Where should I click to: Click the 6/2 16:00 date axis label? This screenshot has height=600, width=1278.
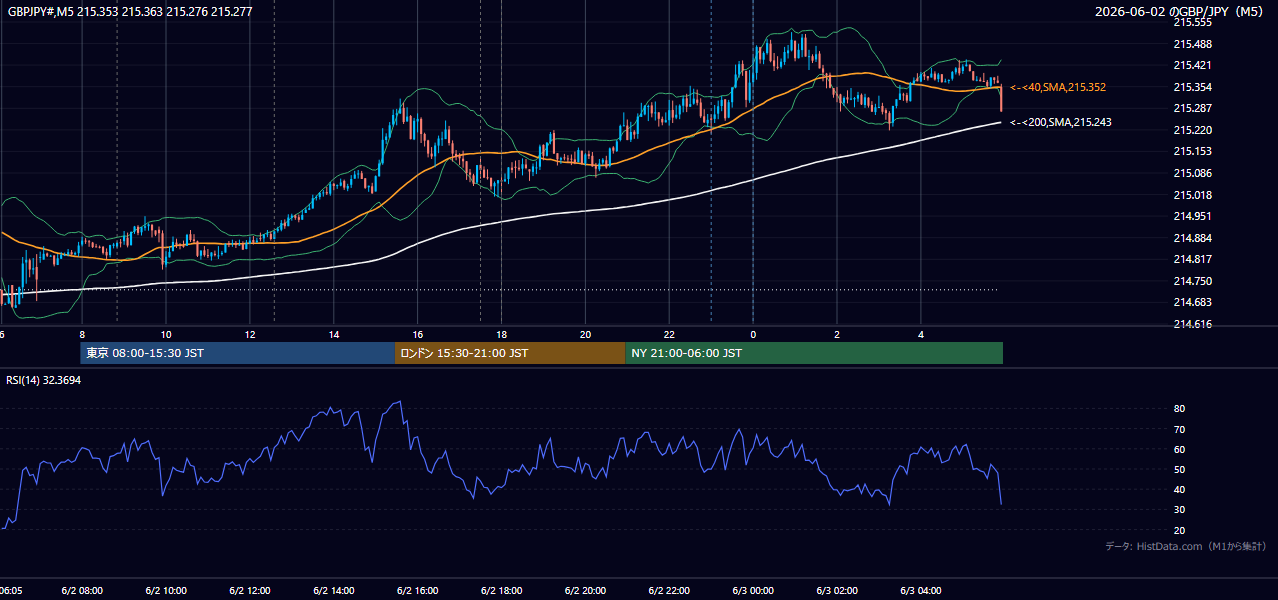418,591
